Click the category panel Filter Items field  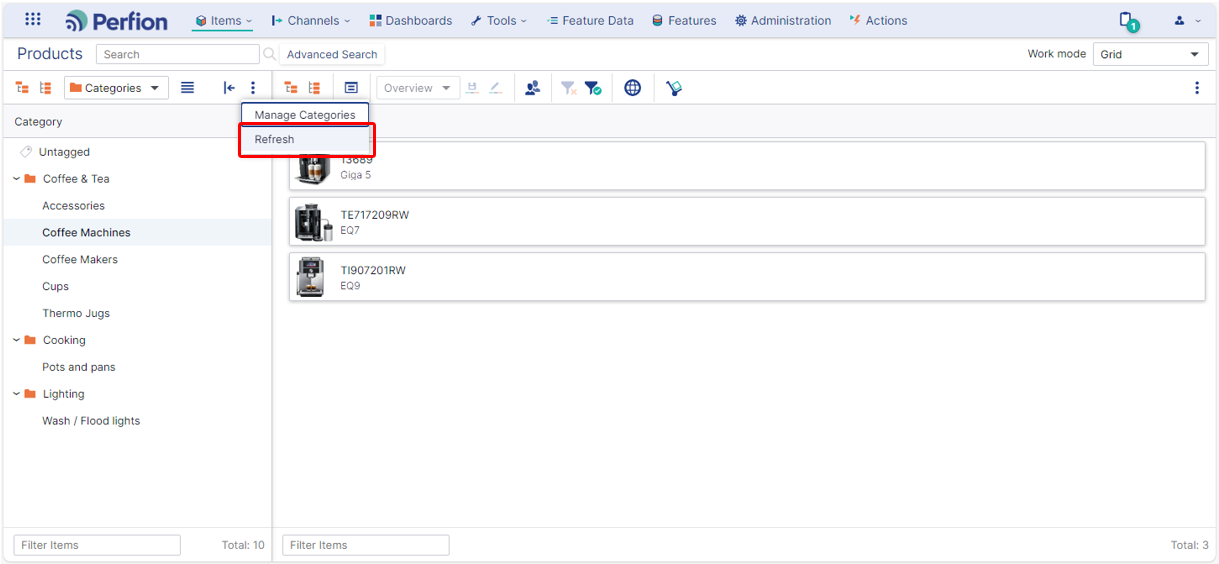point(97,545)
